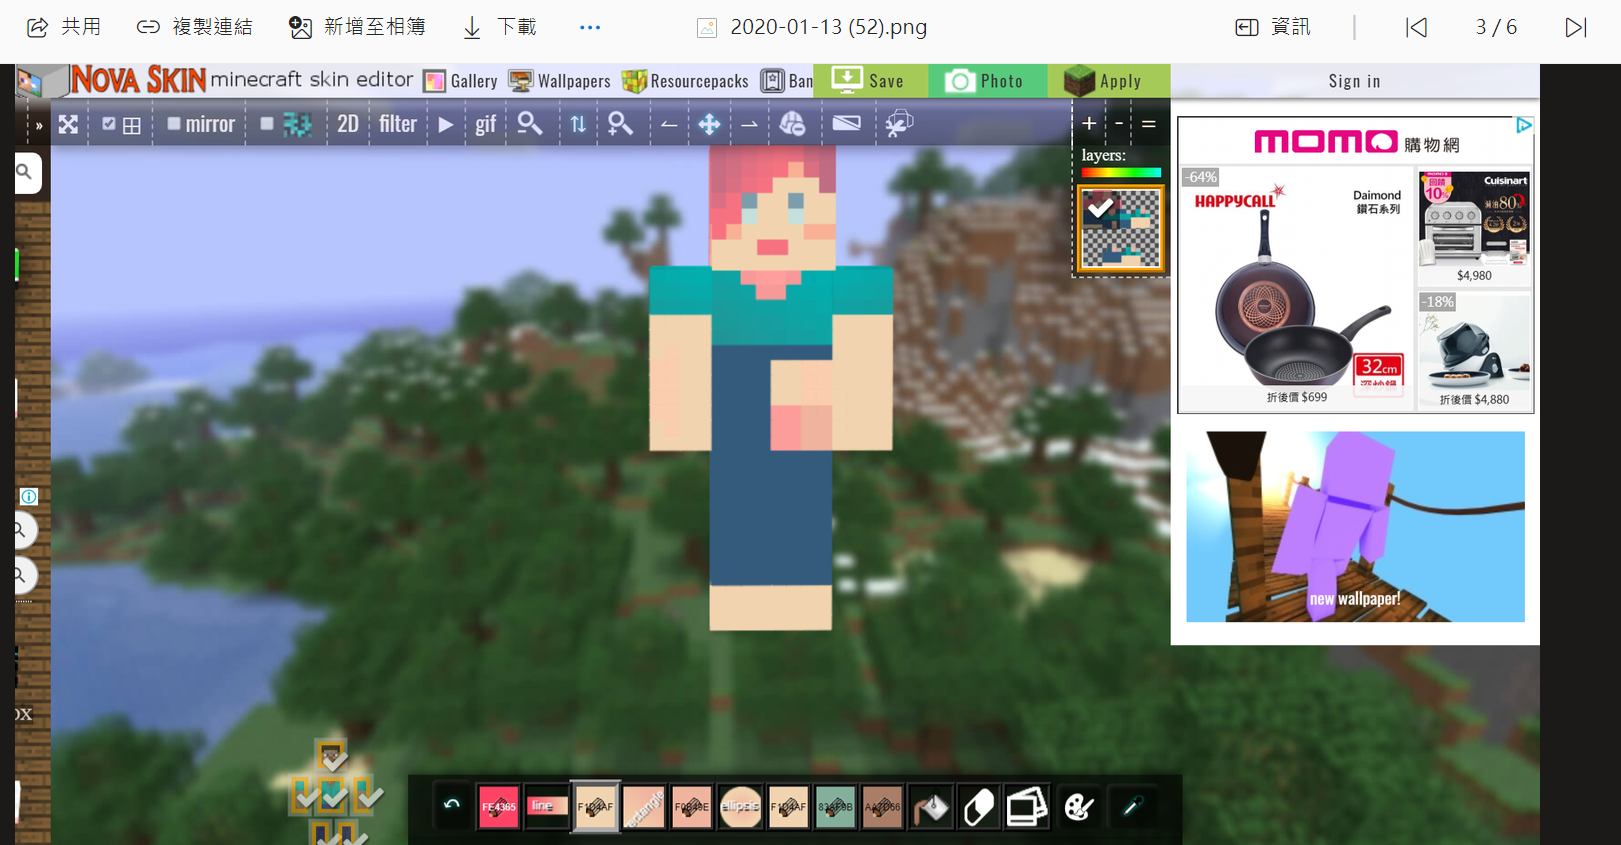Expand the toolbar with » arrow

[39, 126]
